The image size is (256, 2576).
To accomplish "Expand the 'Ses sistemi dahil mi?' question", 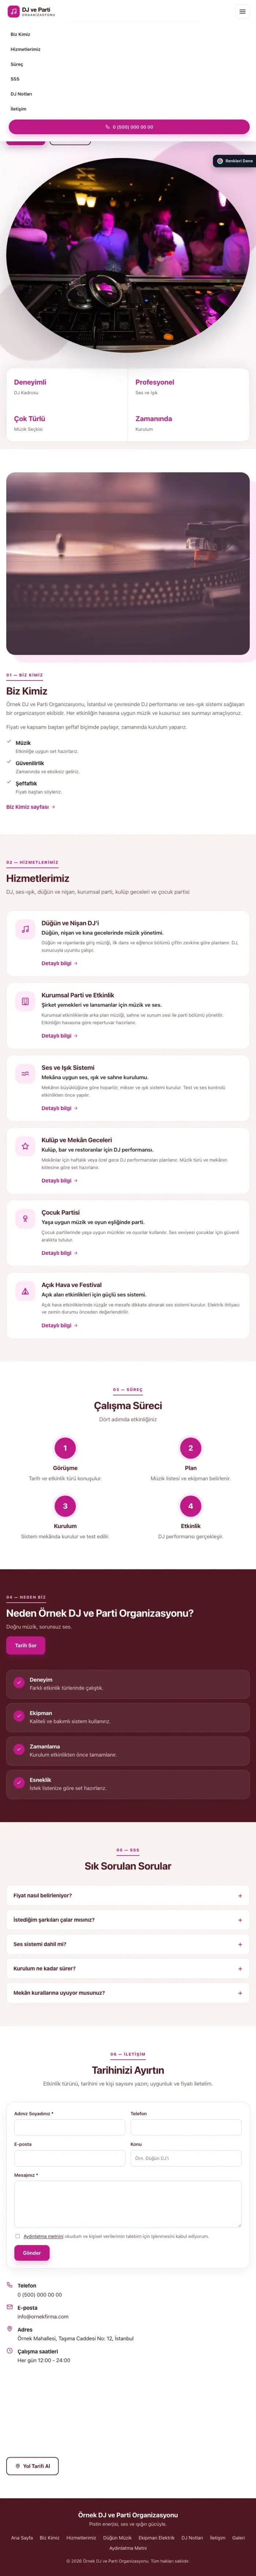I will point(128,1944).
